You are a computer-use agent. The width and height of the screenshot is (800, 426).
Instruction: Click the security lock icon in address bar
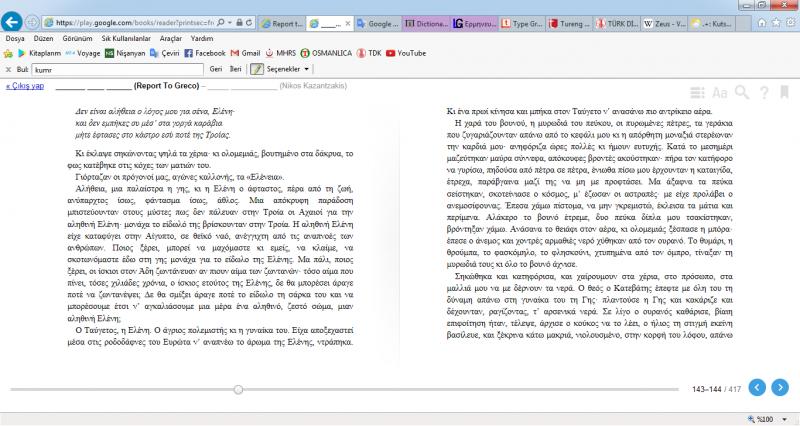pyautogui.click(x=239, y=23)
